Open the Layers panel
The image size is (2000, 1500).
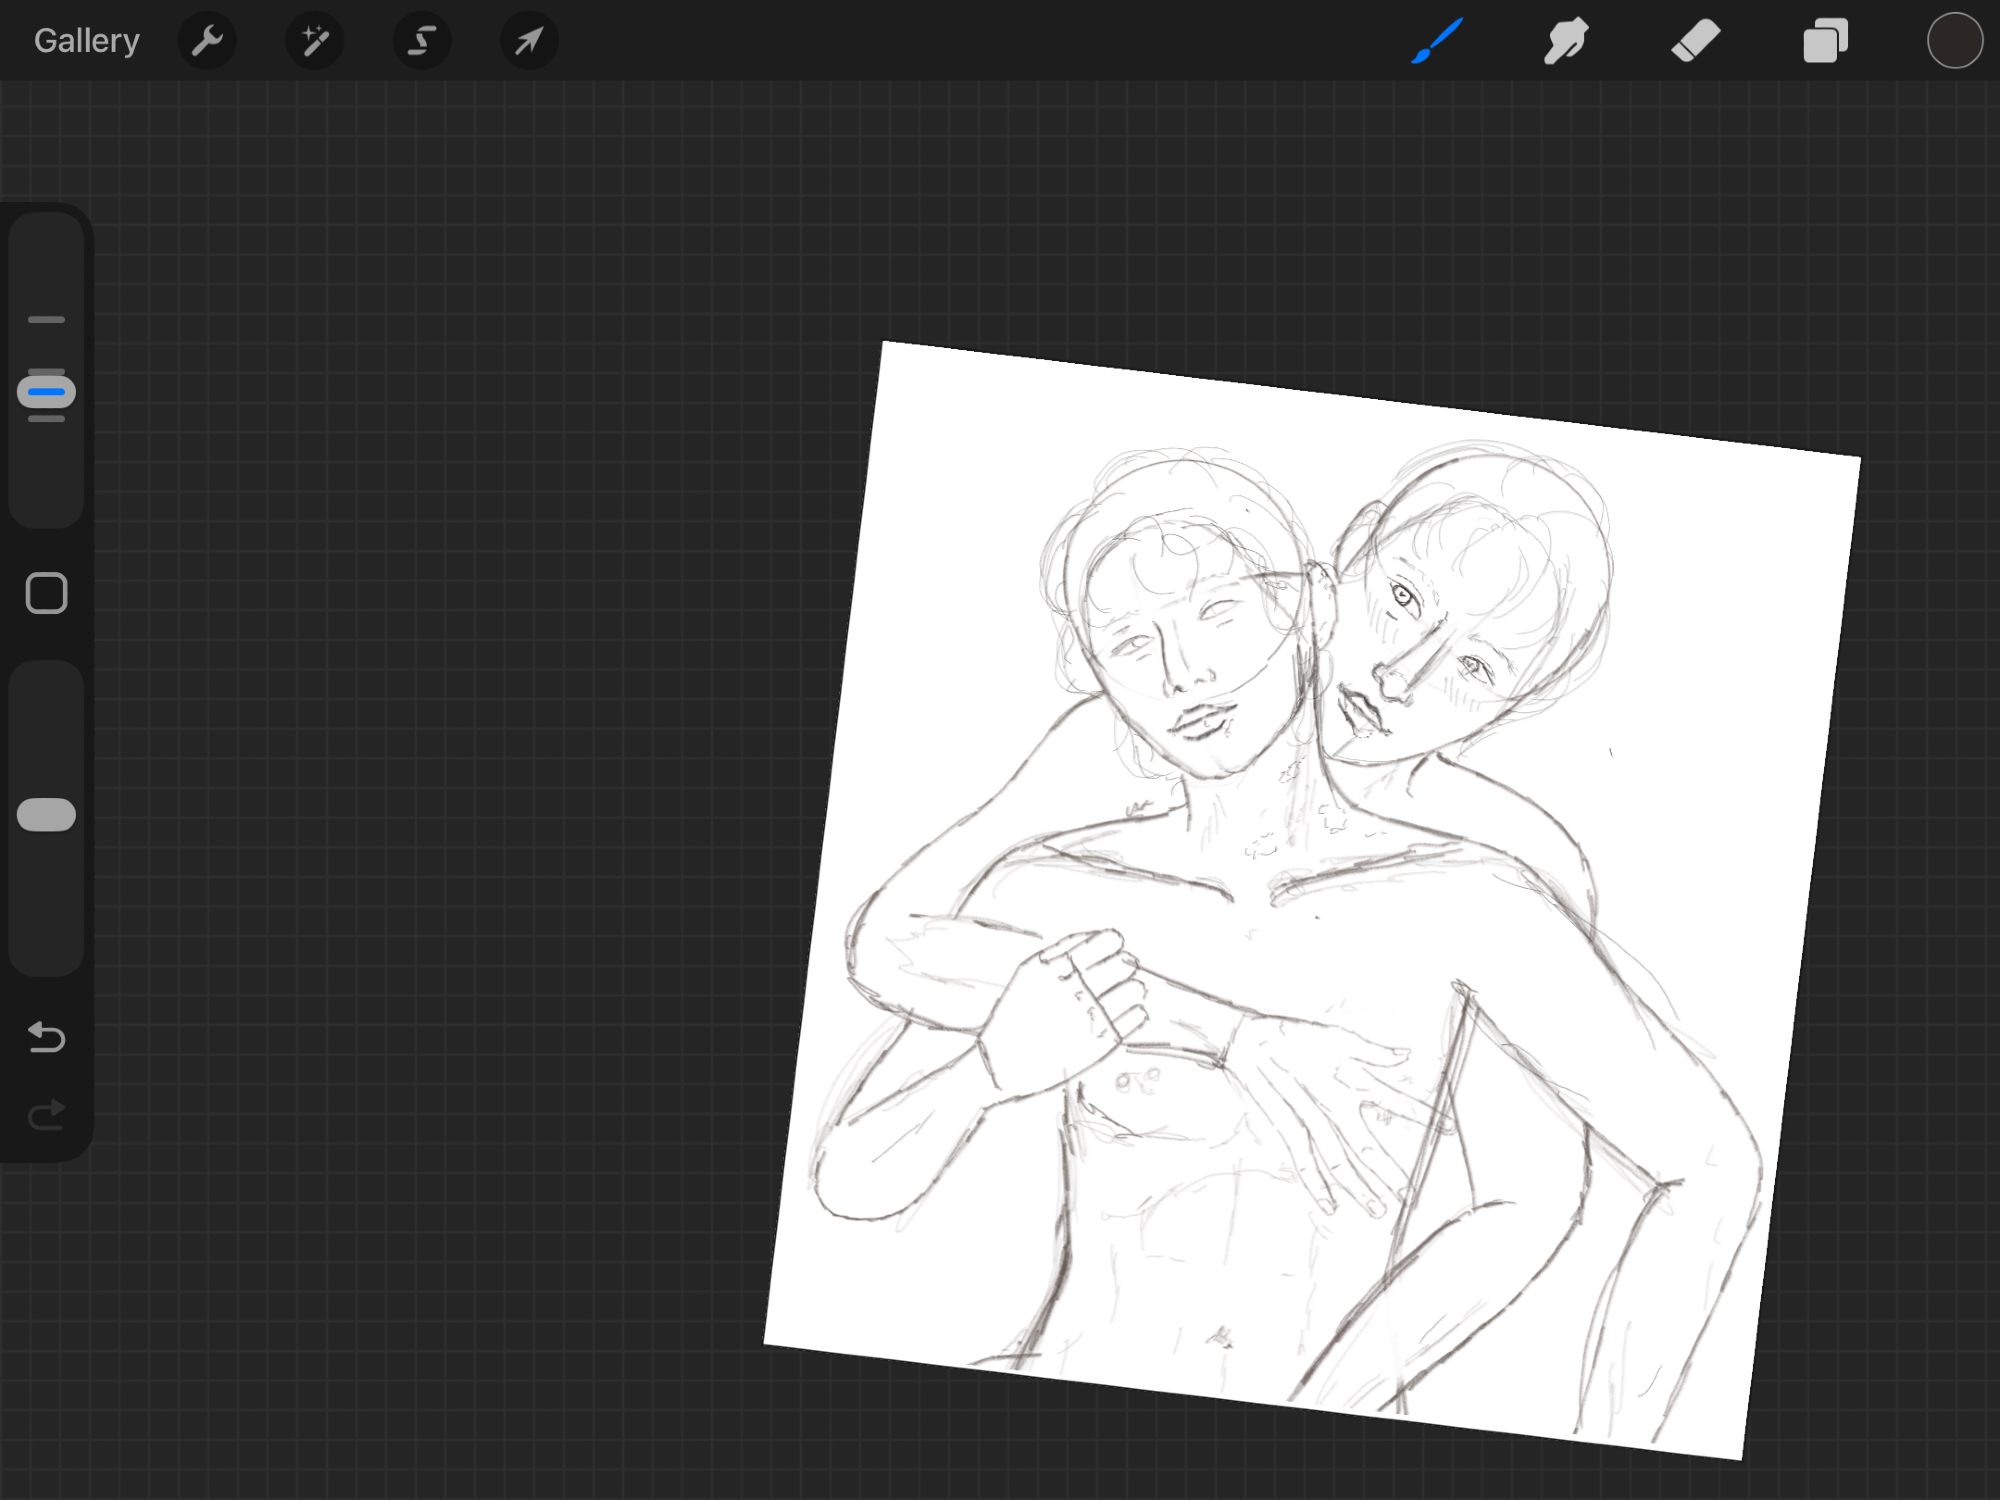click(1825, 41)
